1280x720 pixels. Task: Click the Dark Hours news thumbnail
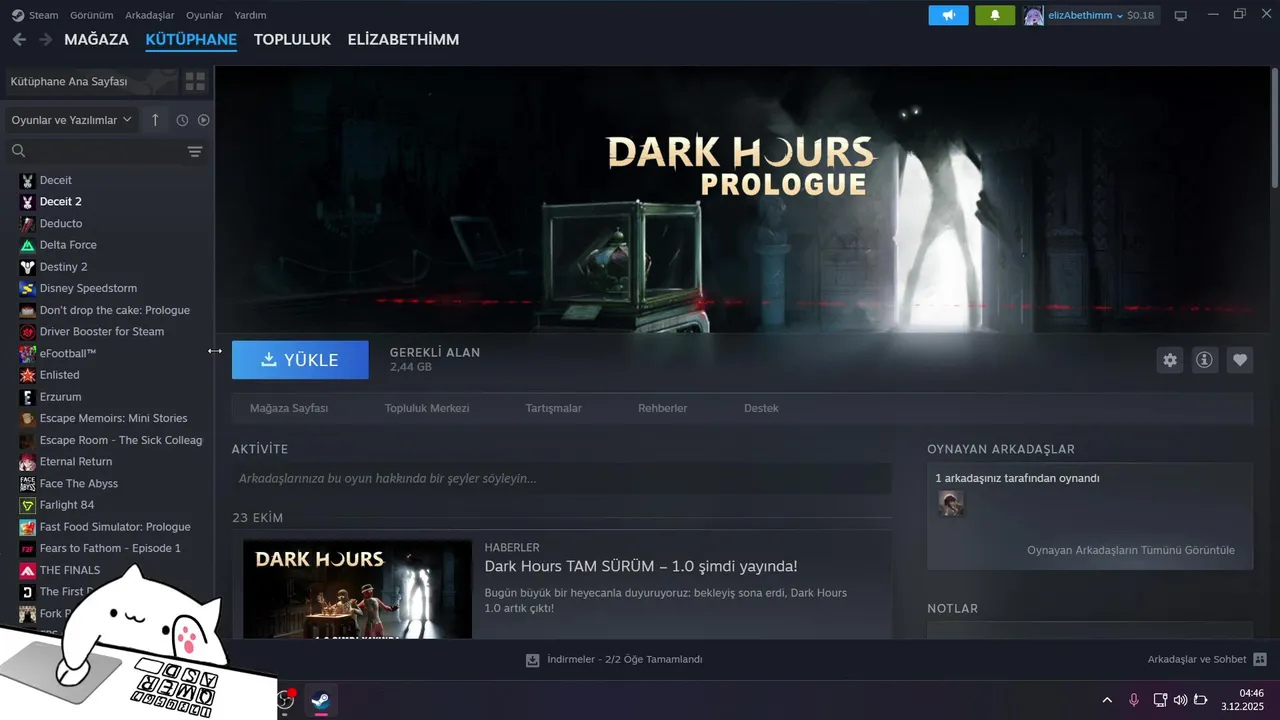pyautogui.click(x=357, y=589)
